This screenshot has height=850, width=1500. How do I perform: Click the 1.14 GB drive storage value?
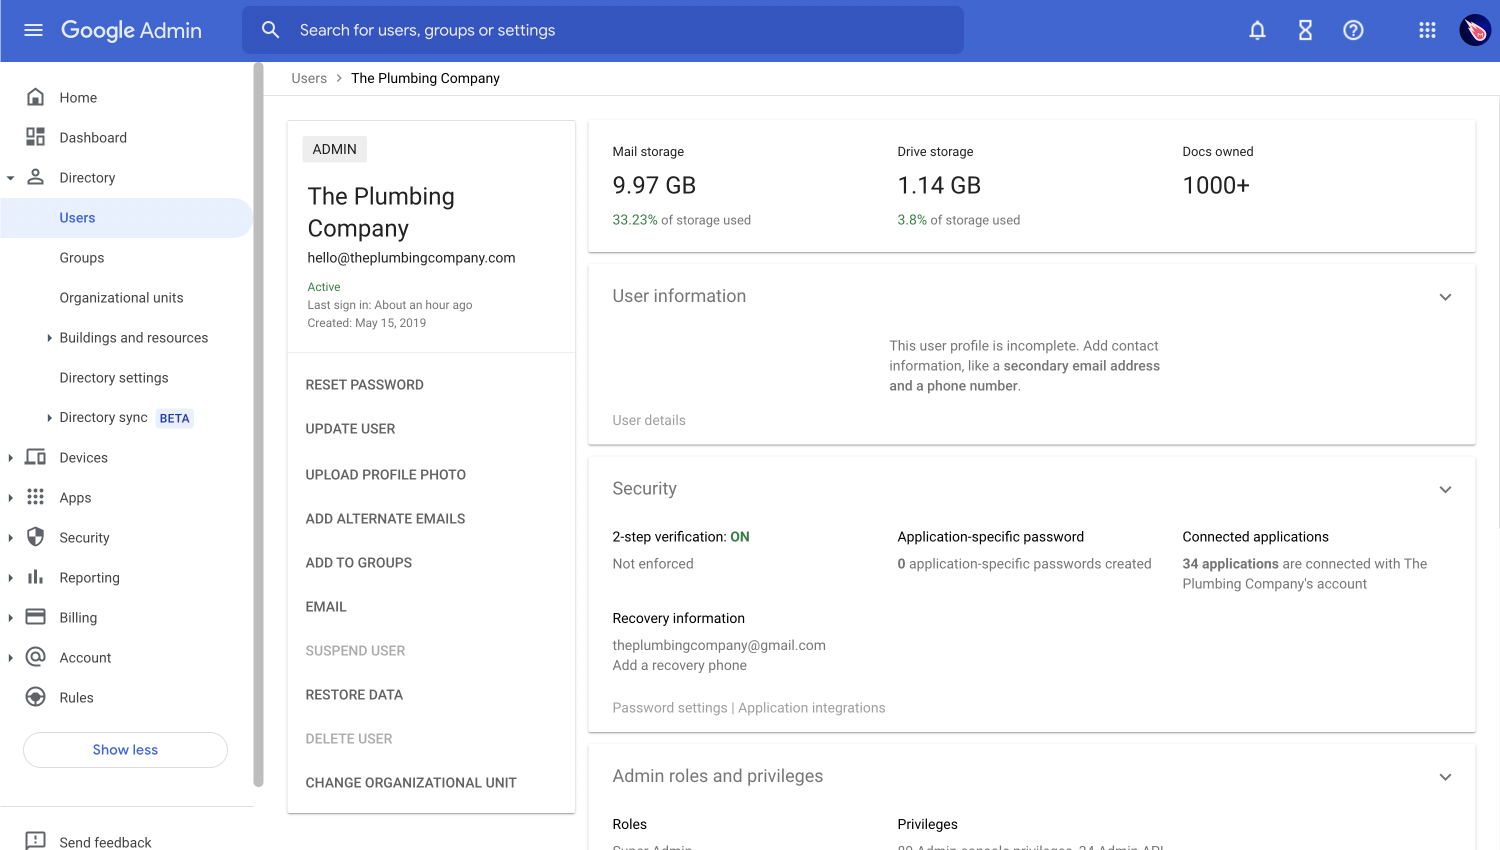point(939,185)
